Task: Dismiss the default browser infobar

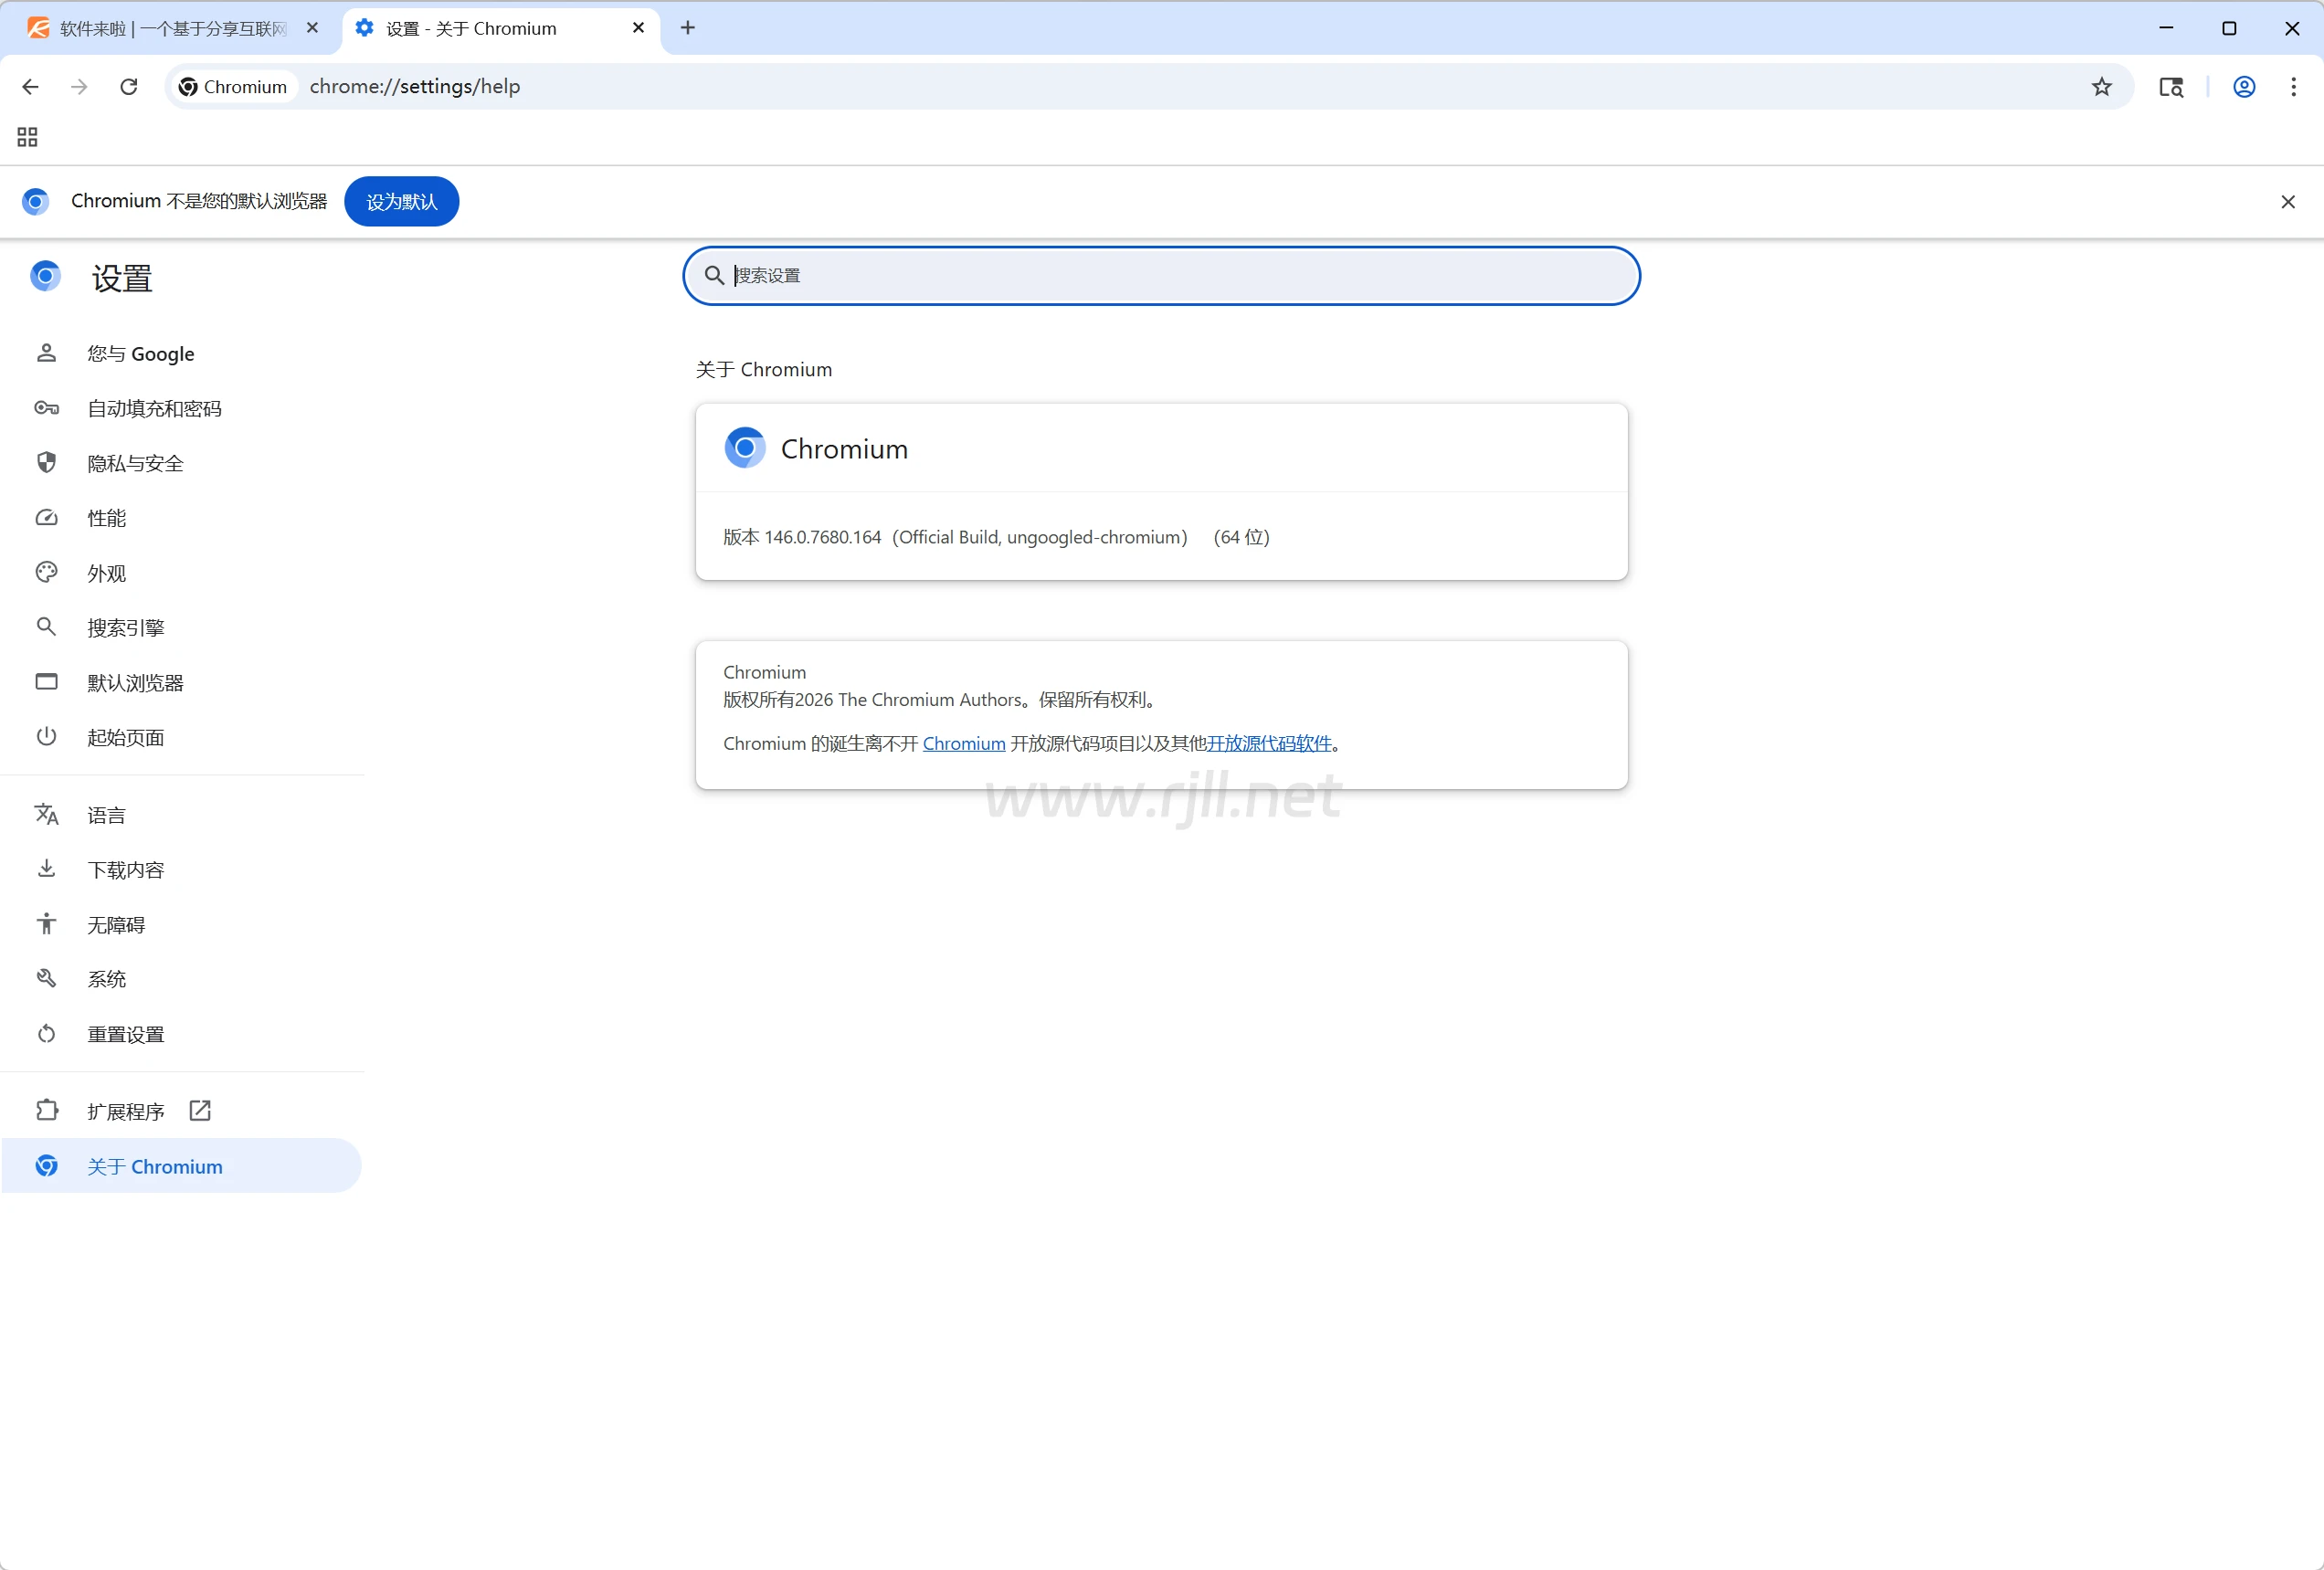Action: point(2287,202)
